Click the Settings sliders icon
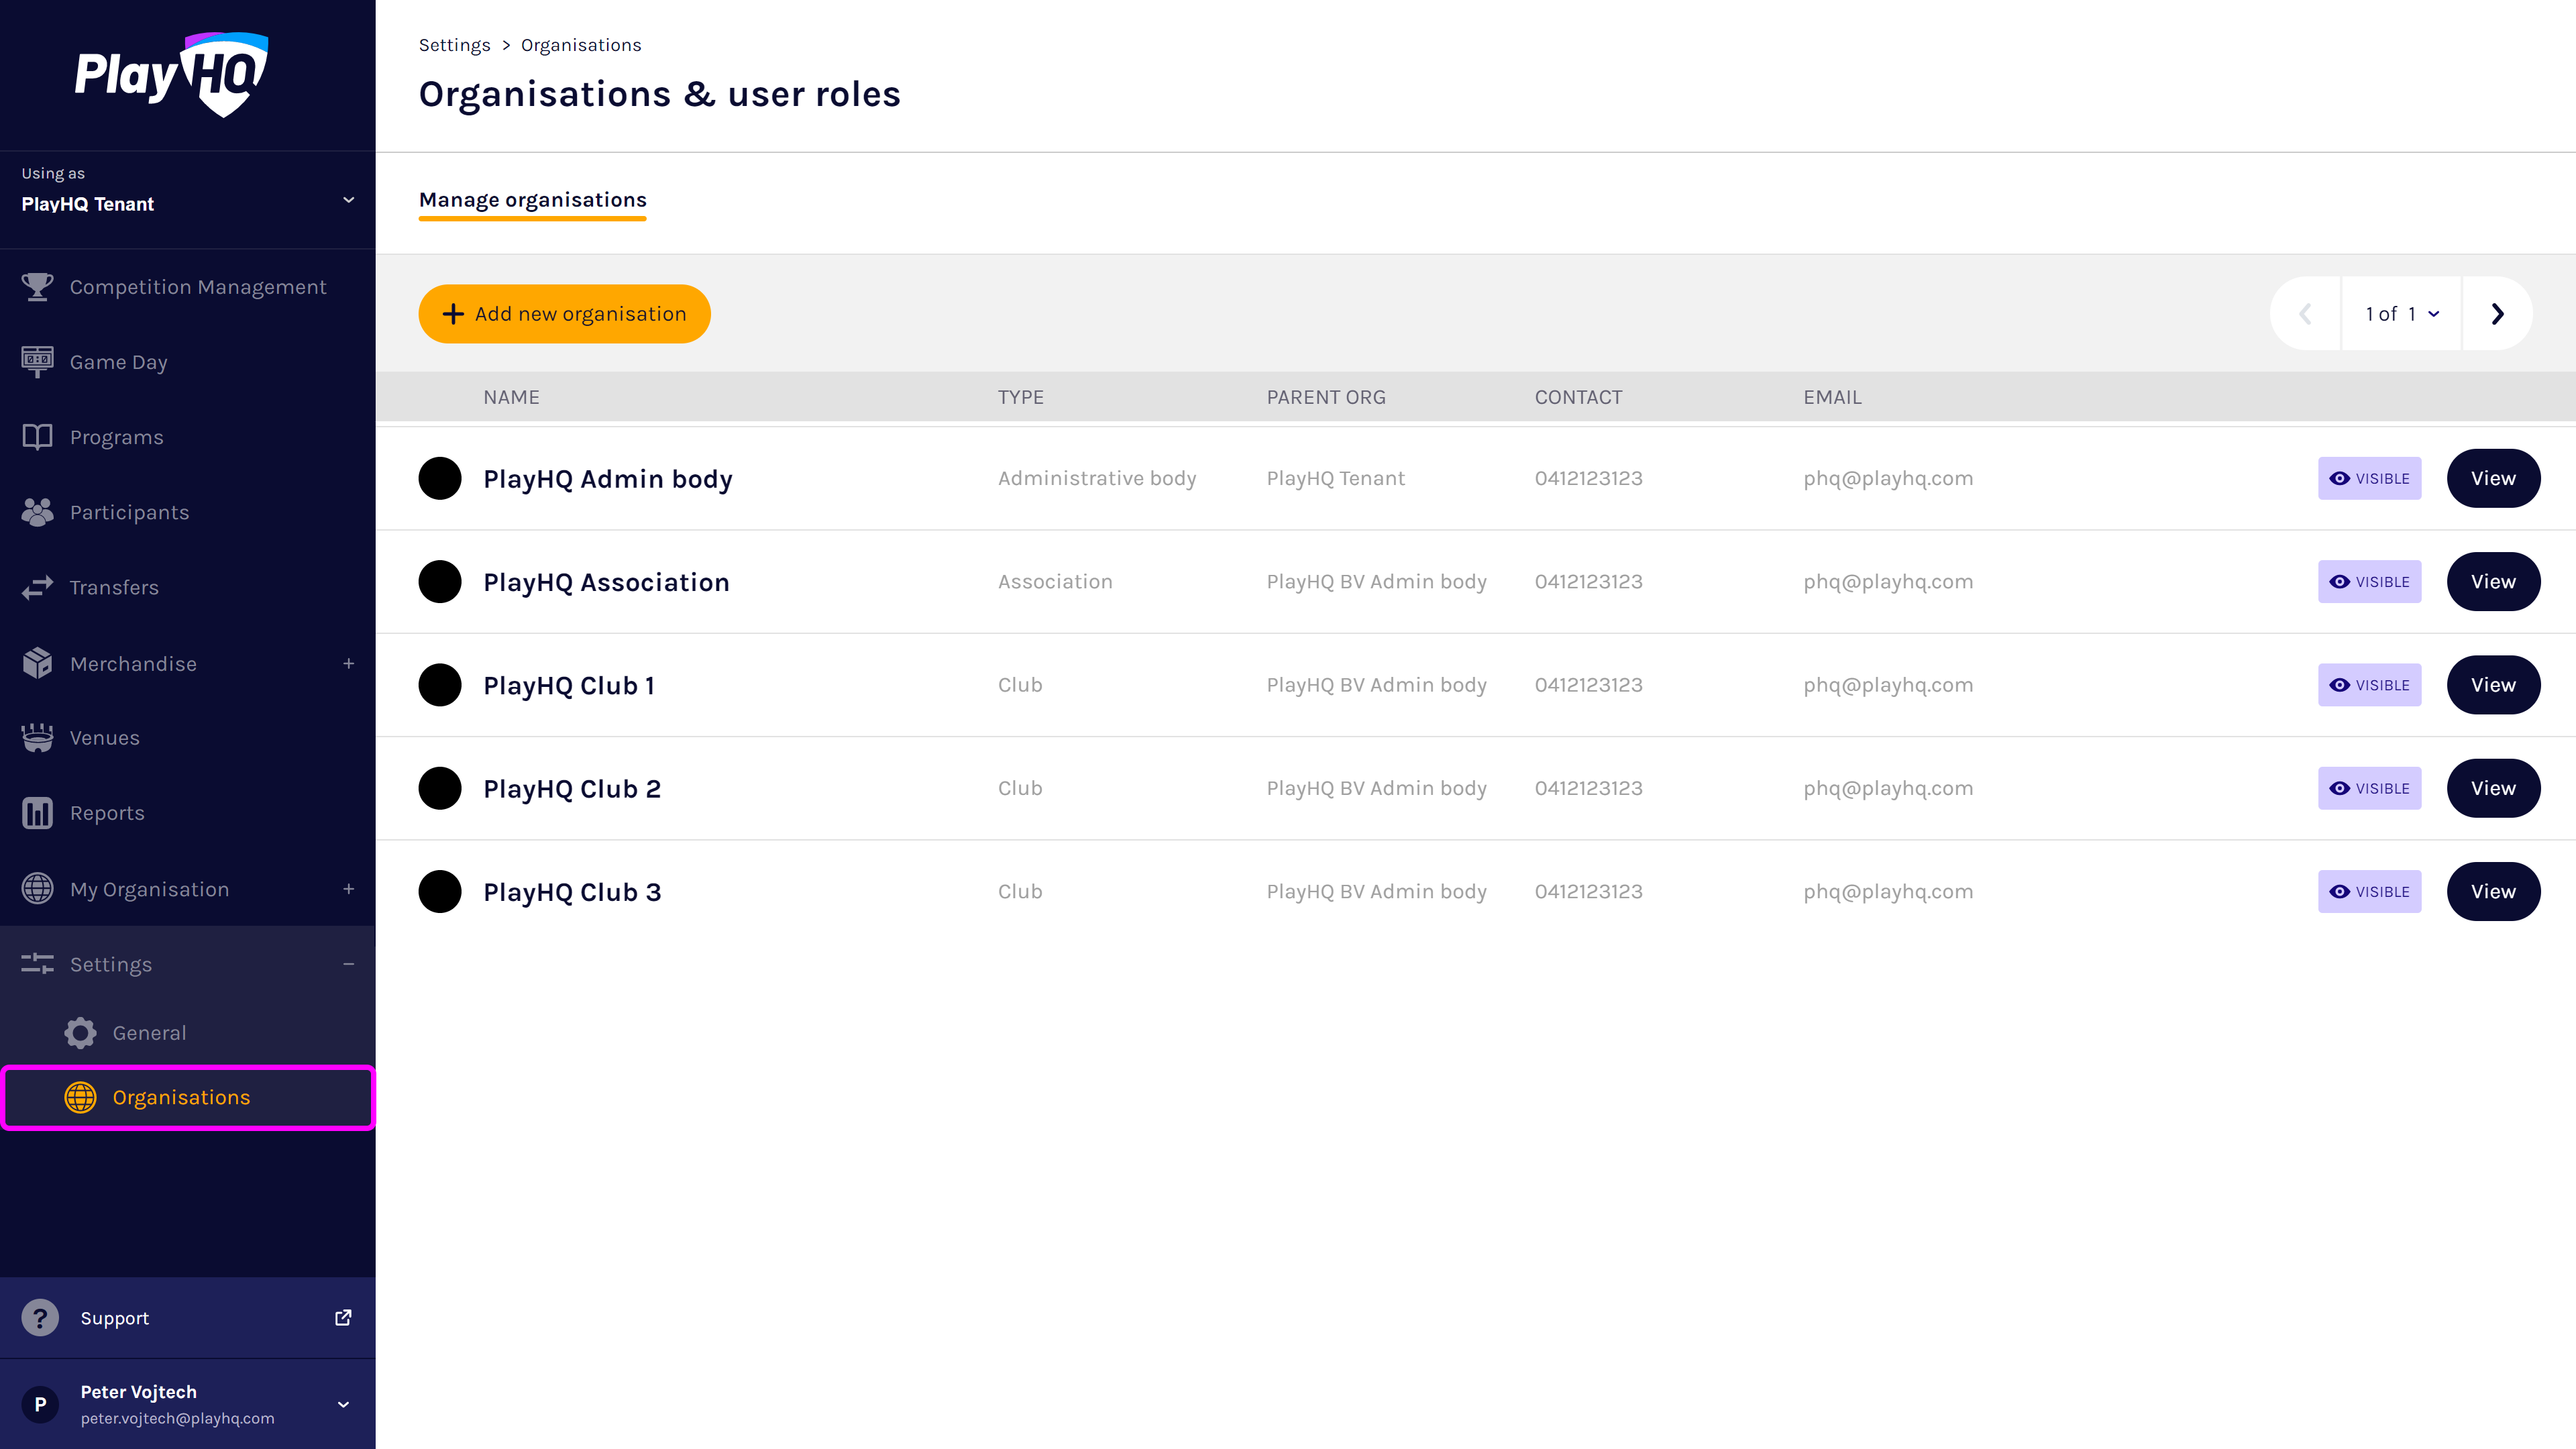 coord(37,964)
